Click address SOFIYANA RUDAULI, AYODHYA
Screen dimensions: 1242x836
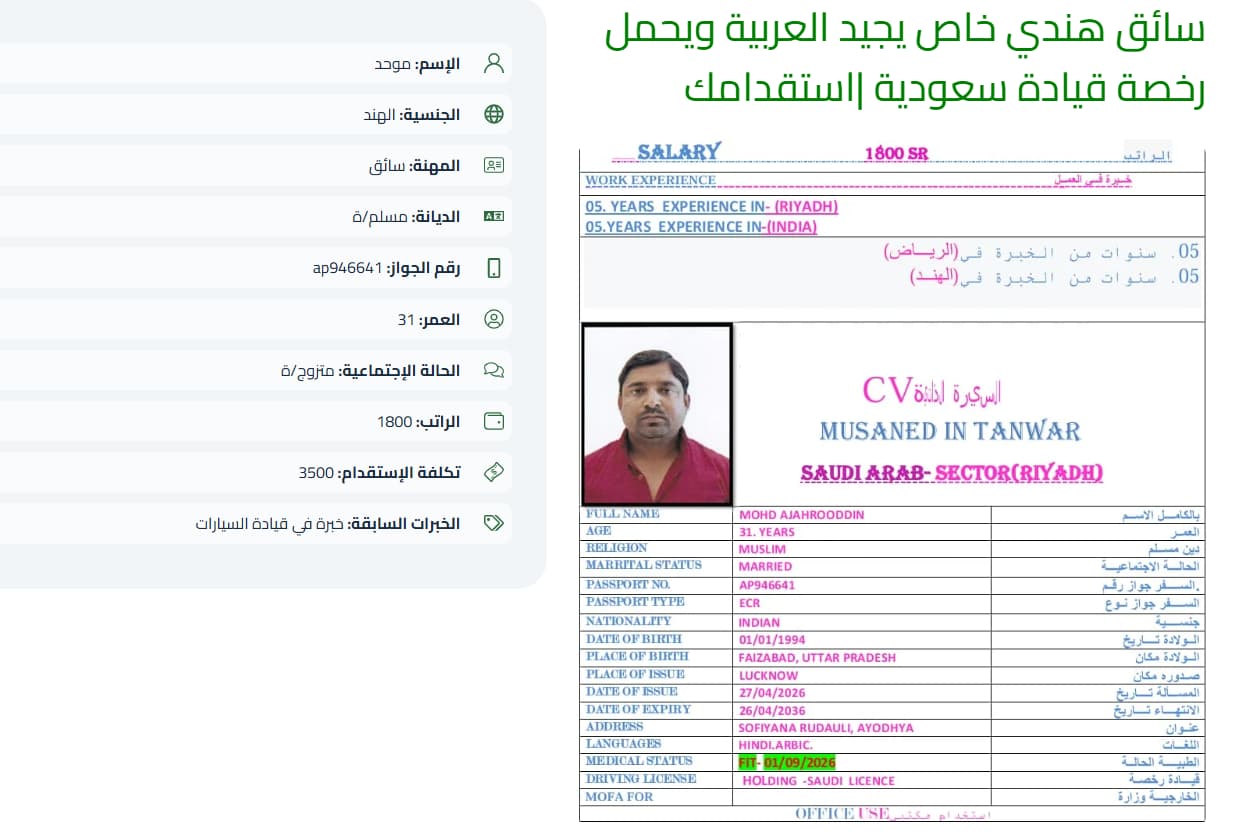tap(826, 728)
